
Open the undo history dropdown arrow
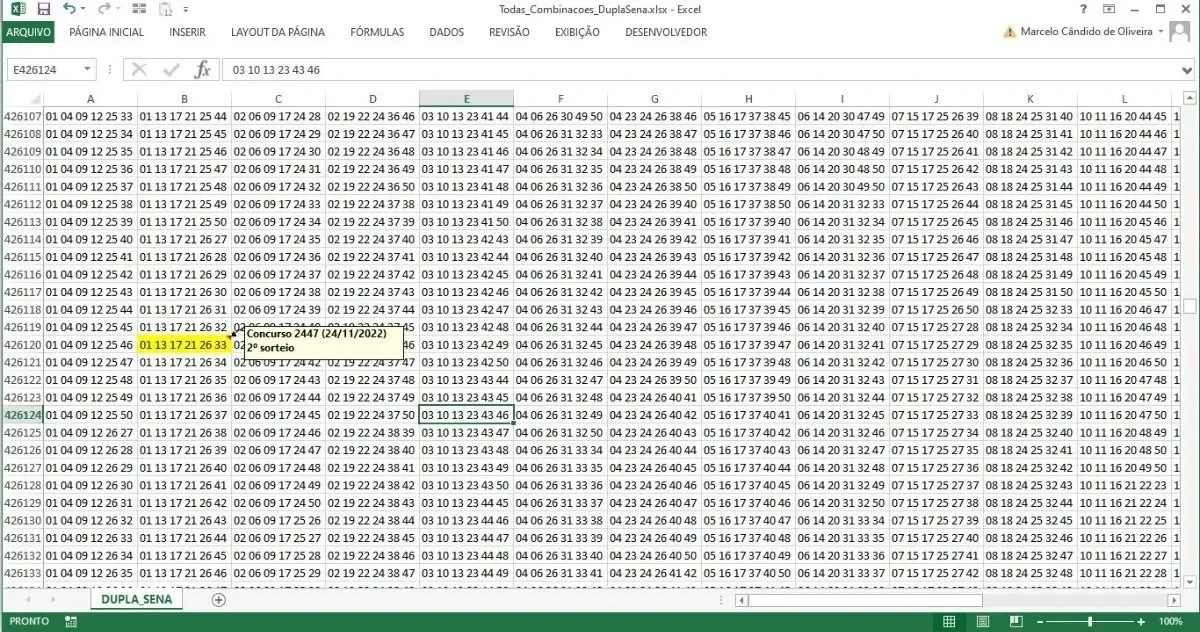click(x=82, y=10)
